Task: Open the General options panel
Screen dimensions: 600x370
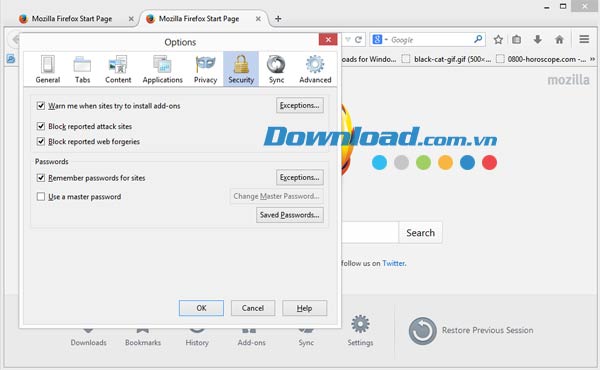Action: 48,69
